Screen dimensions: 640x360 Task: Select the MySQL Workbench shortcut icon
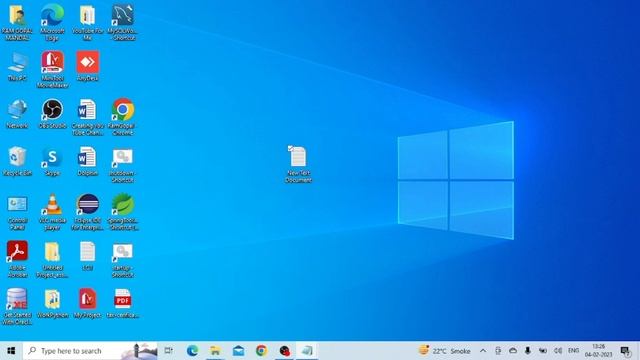(122, 22)
